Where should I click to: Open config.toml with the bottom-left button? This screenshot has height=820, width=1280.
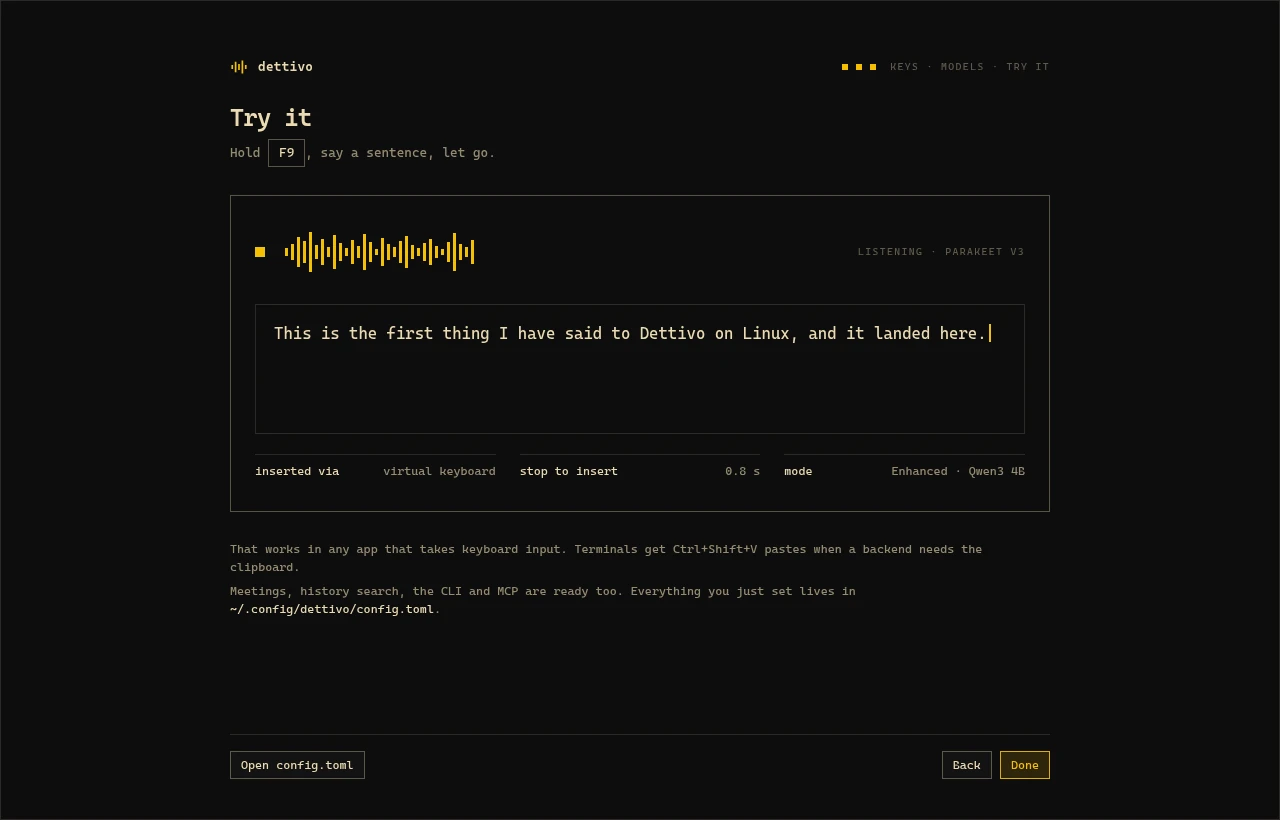pyautogui.click(x=297, y=765)
